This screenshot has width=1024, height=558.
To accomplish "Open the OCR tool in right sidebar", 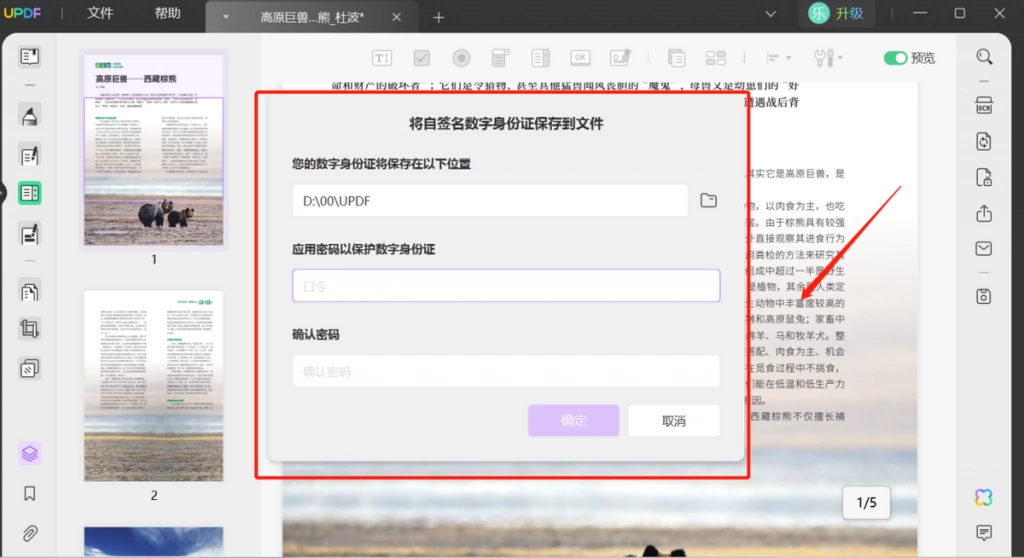I will point(984,106).
